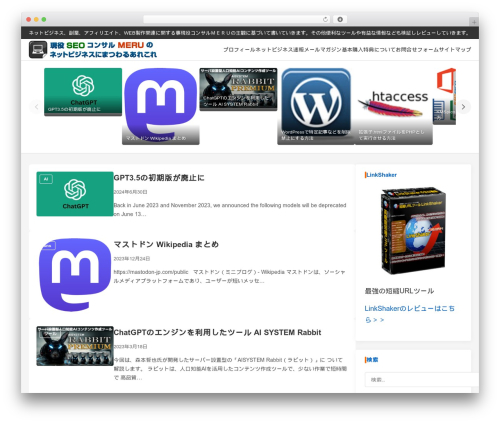Open WordPress logo carousel card

[x=316, y=106]
